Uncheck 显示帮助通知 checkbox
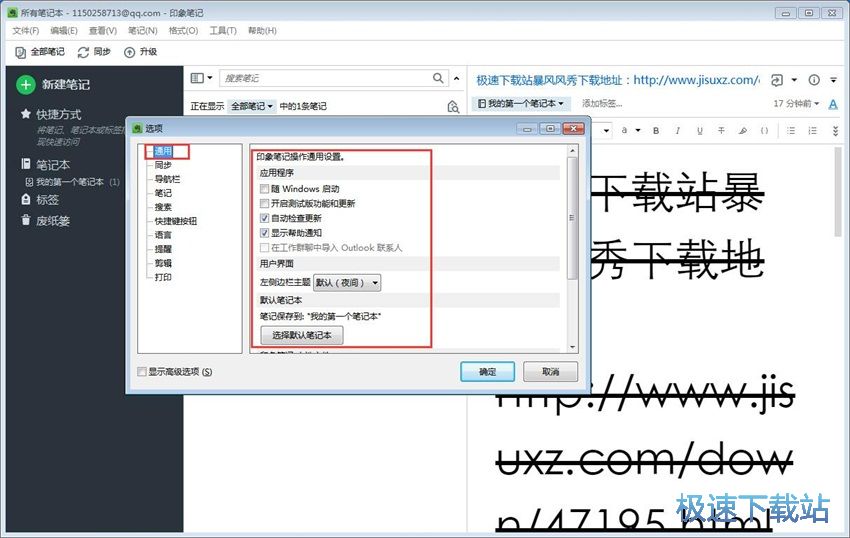 [265, 233]
